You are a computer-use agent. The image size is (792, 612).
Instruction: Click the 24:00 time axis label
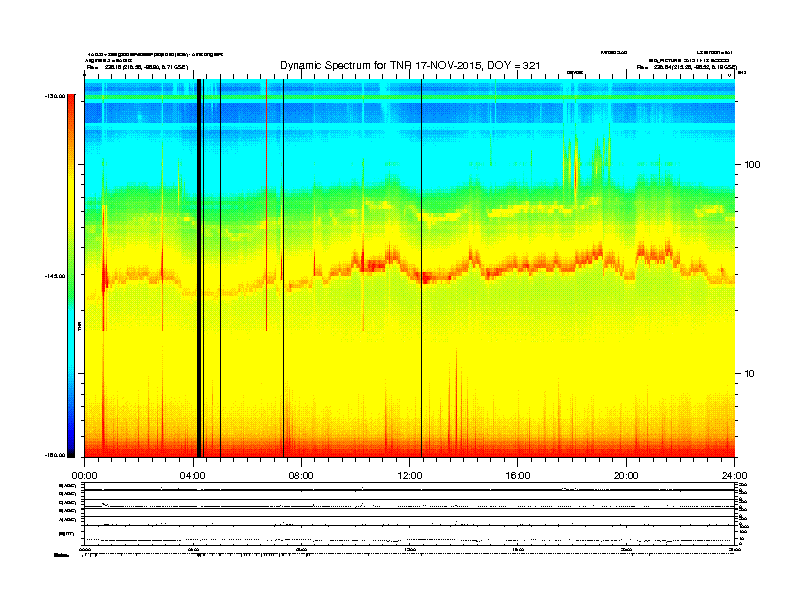(734, 476)
